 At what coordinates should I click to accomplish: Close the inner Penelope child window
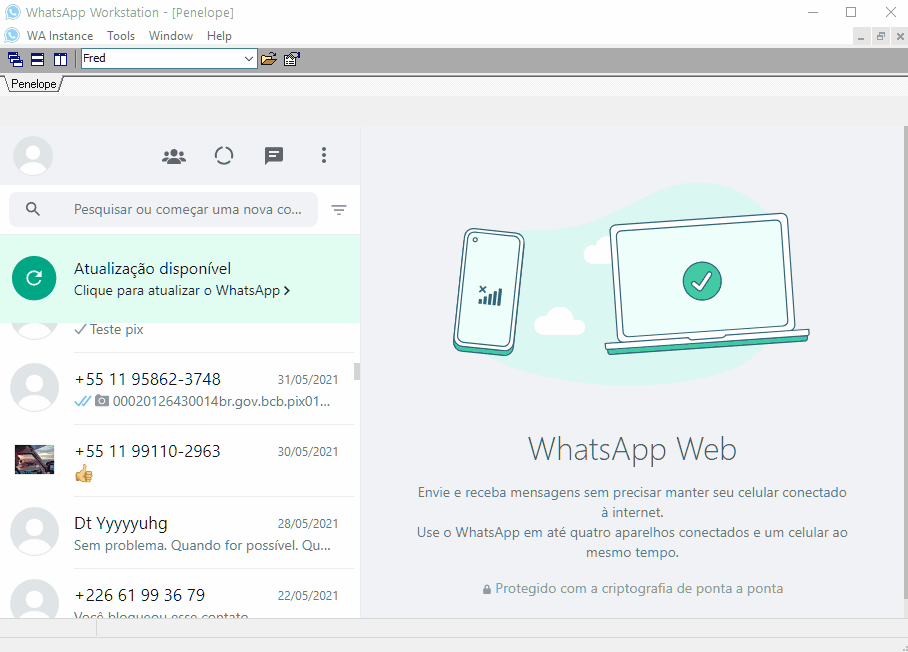900,37
